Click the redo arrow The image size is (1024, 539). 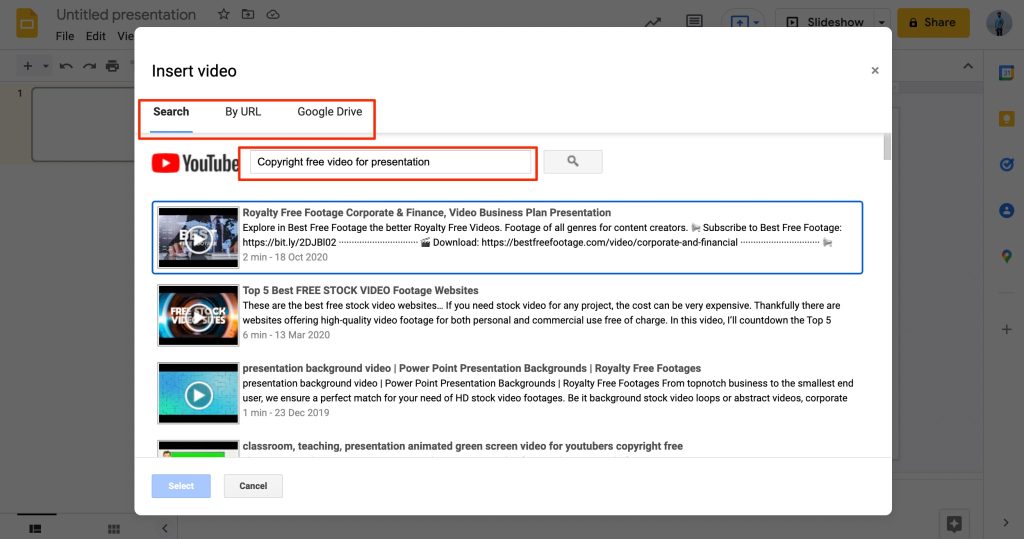(x=89, y=66)
